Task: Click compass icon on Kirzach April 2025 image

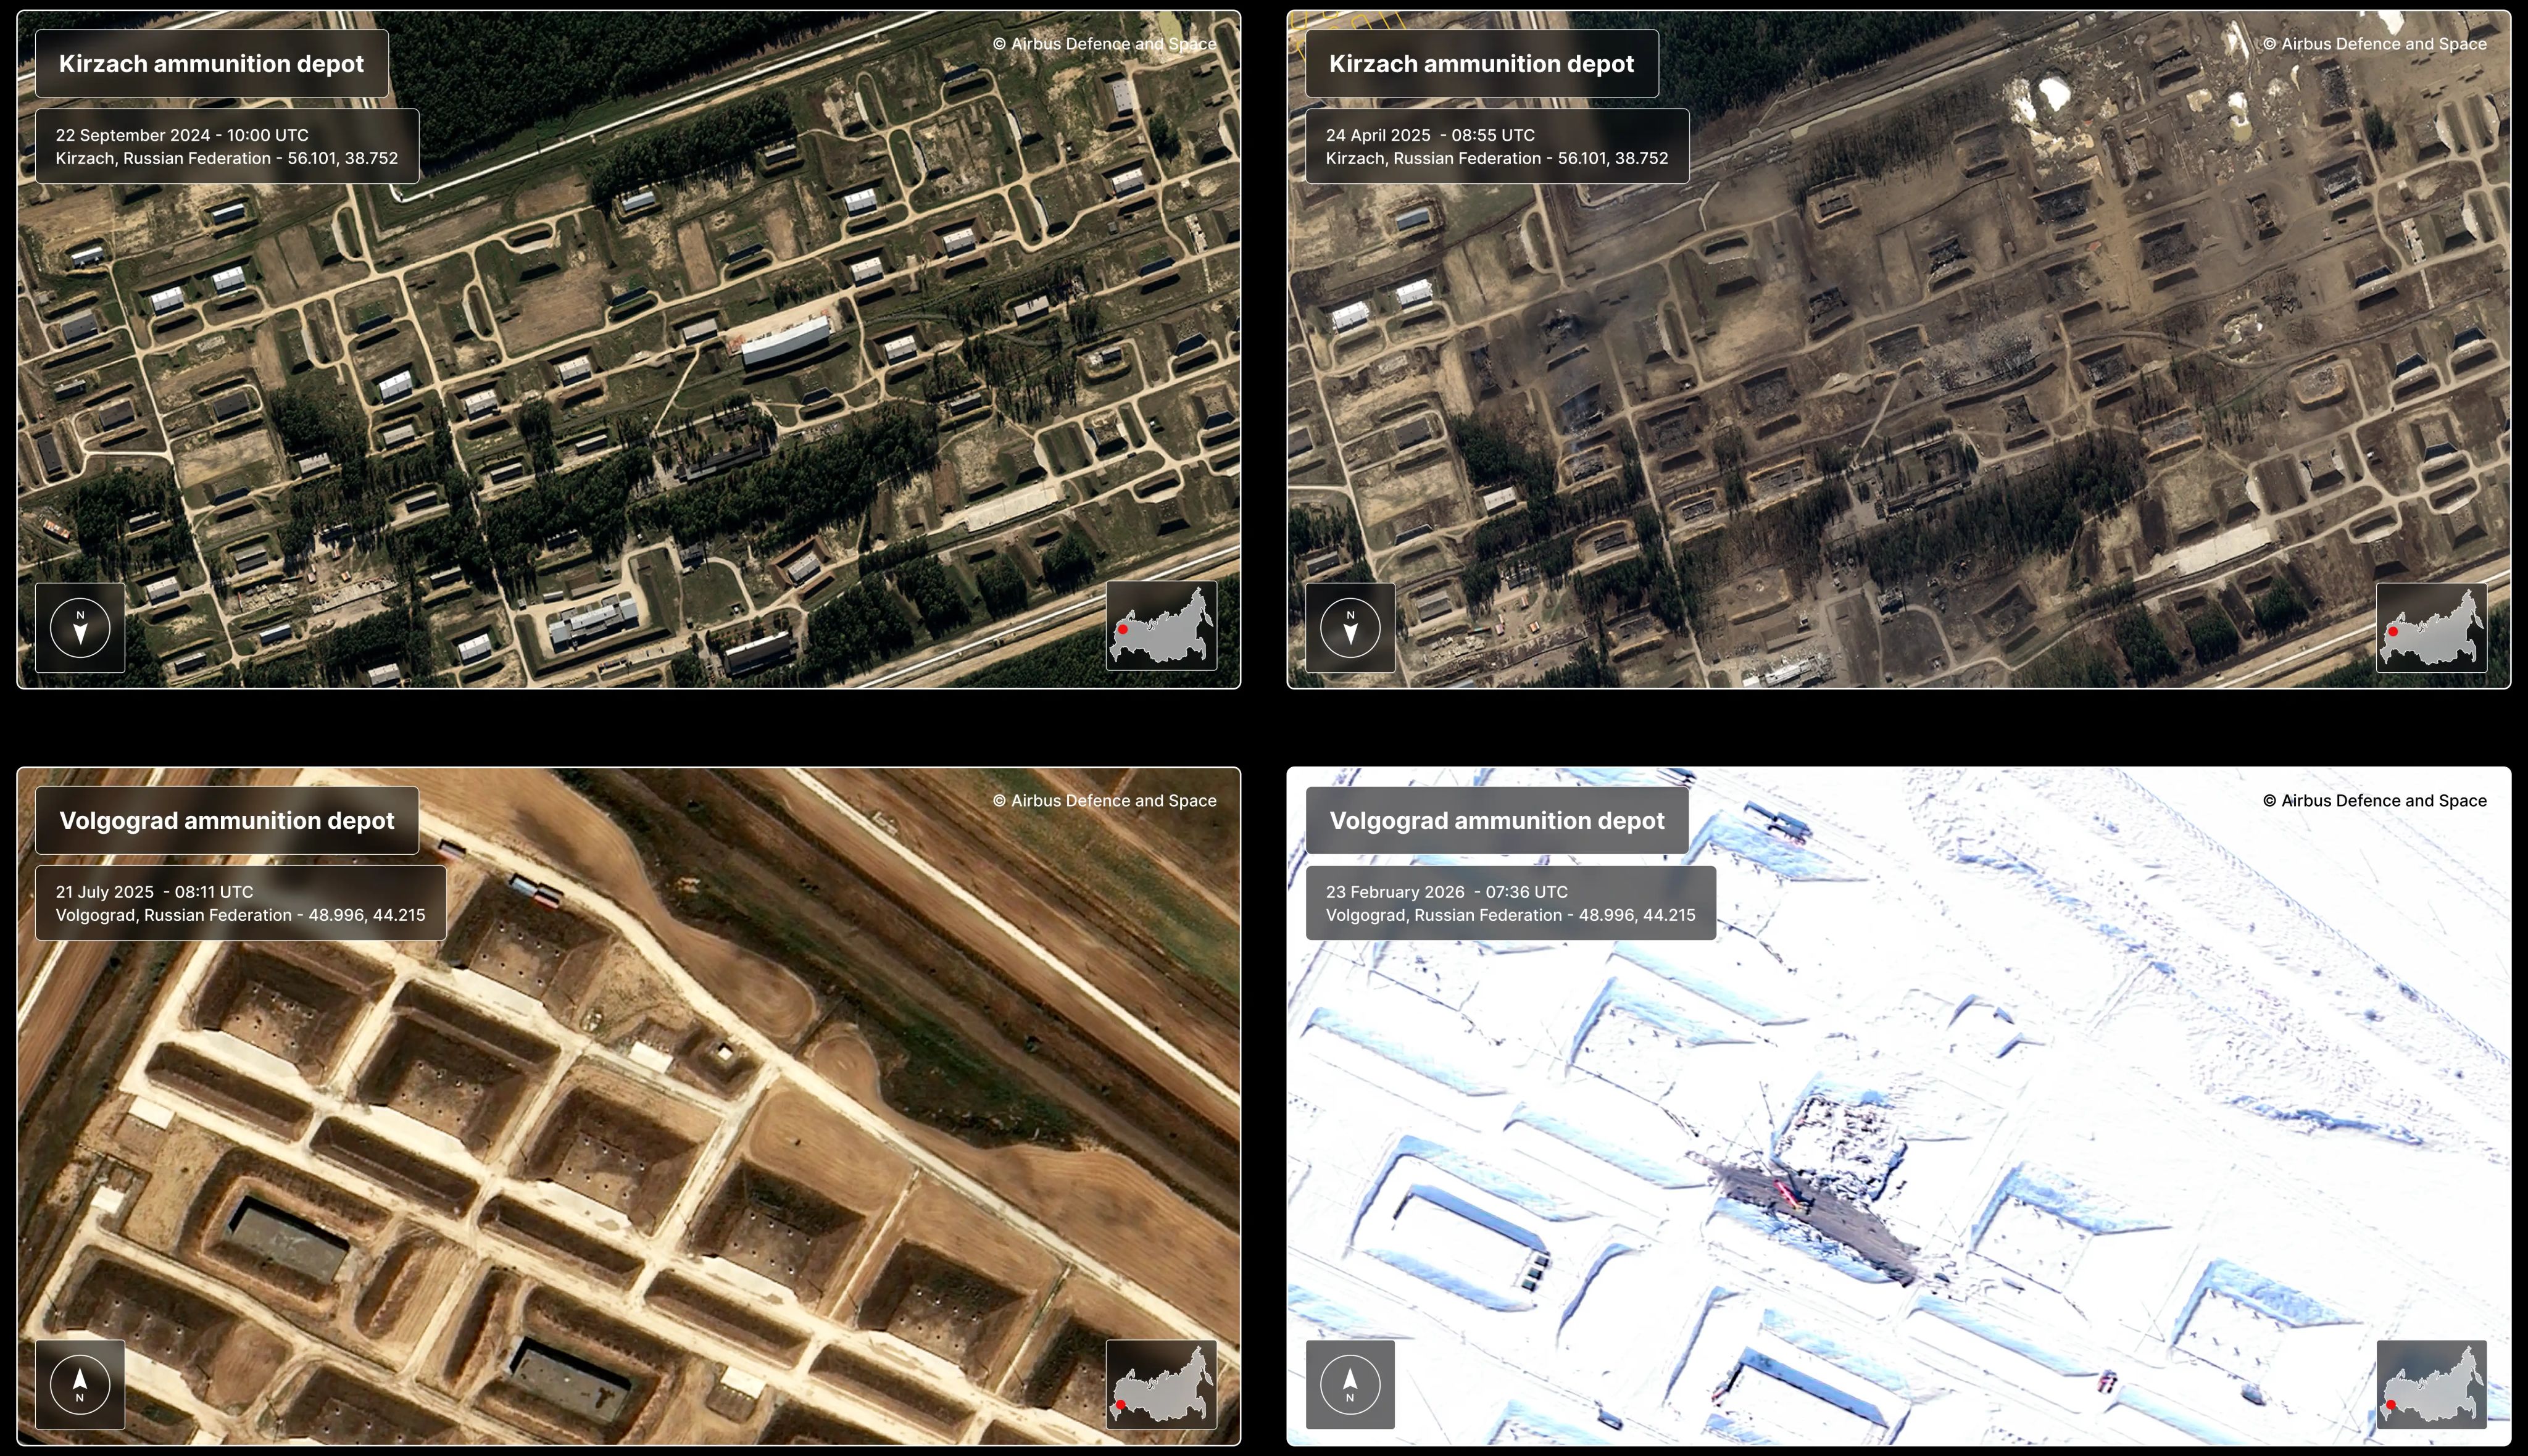Action: 1350,628
